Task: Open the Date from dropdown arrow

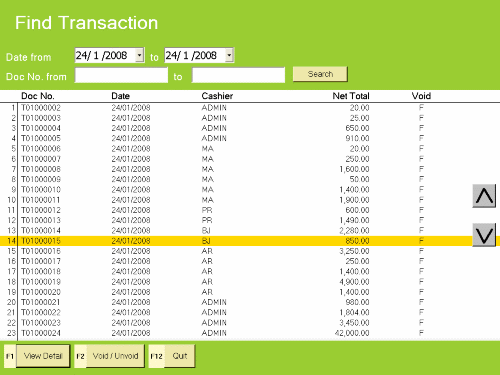Action: (140, 55)
